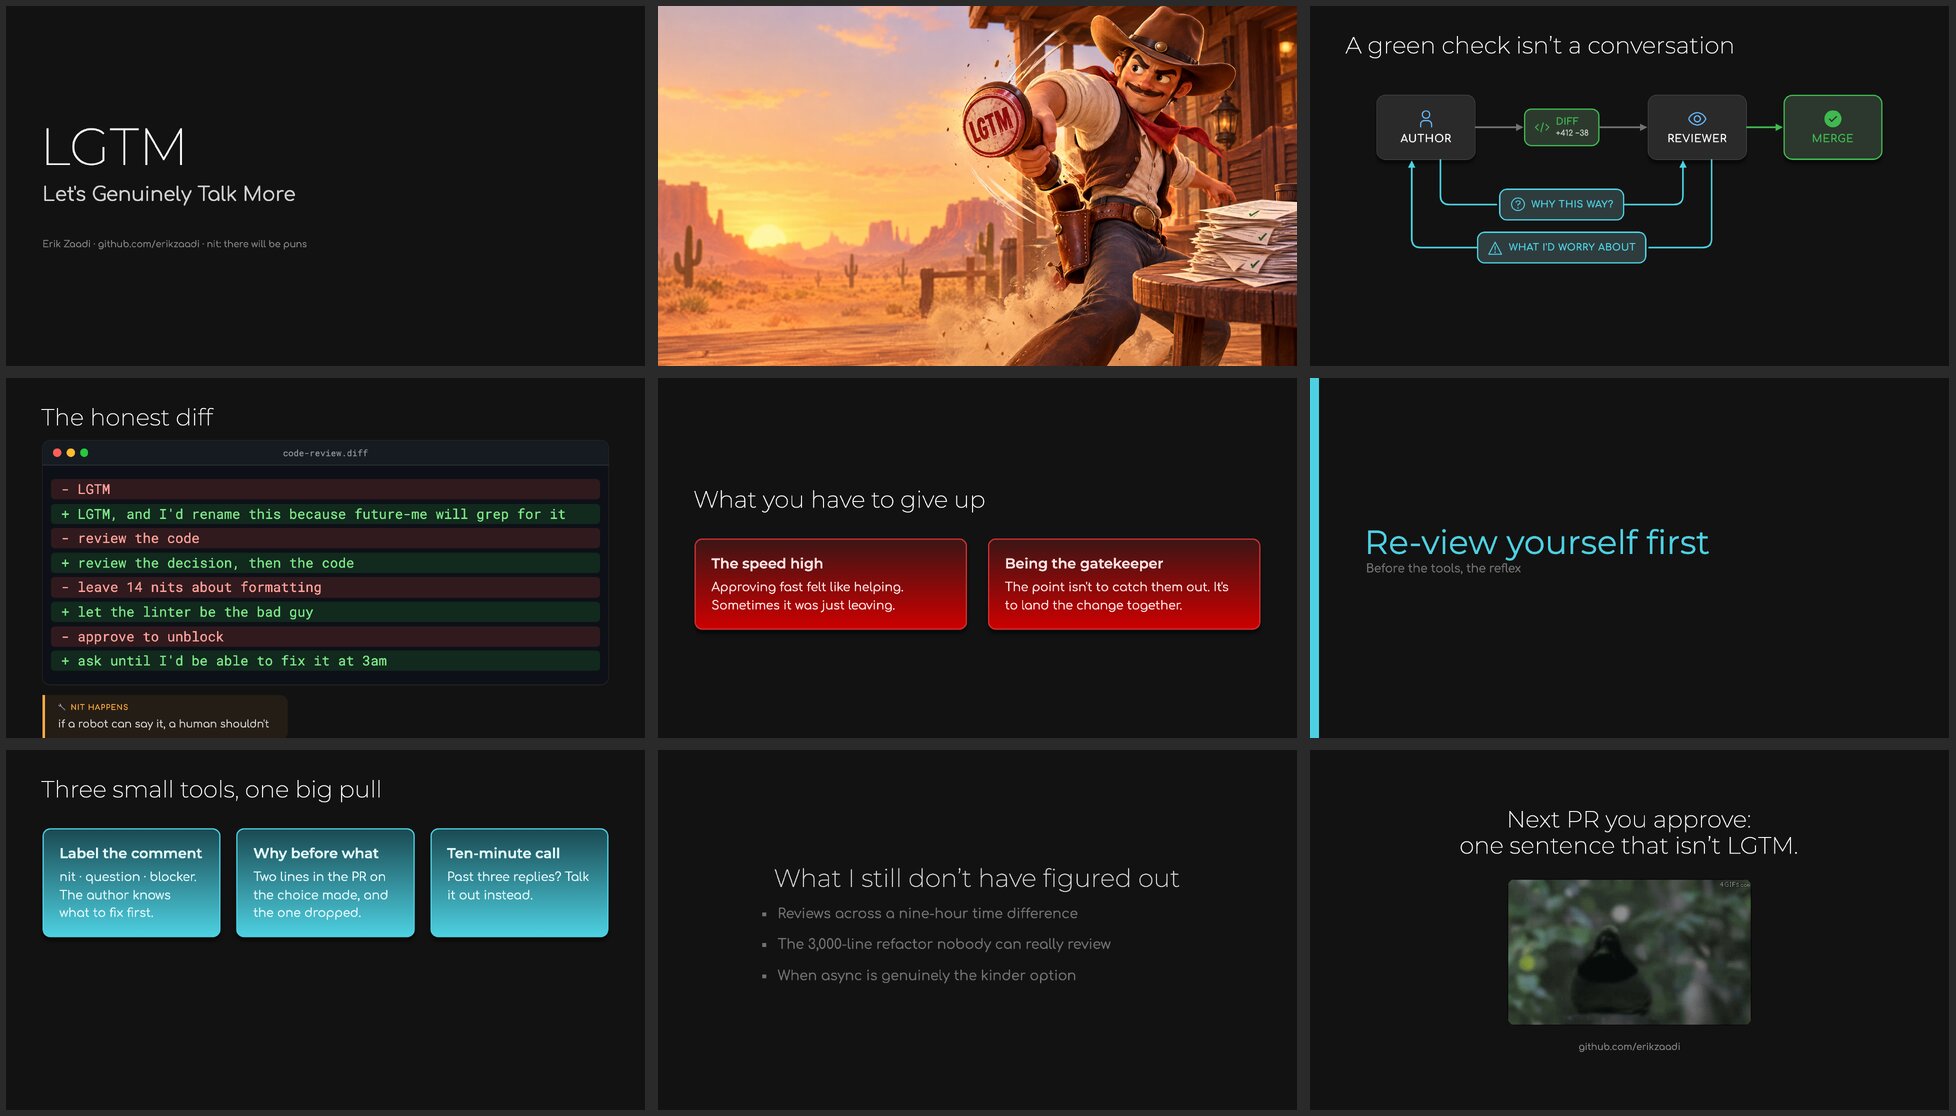Click the closing text 'Next PR you approve:'
Screen dimensions: 1956x1116
pyautogui.click(x=1628, y=820)
